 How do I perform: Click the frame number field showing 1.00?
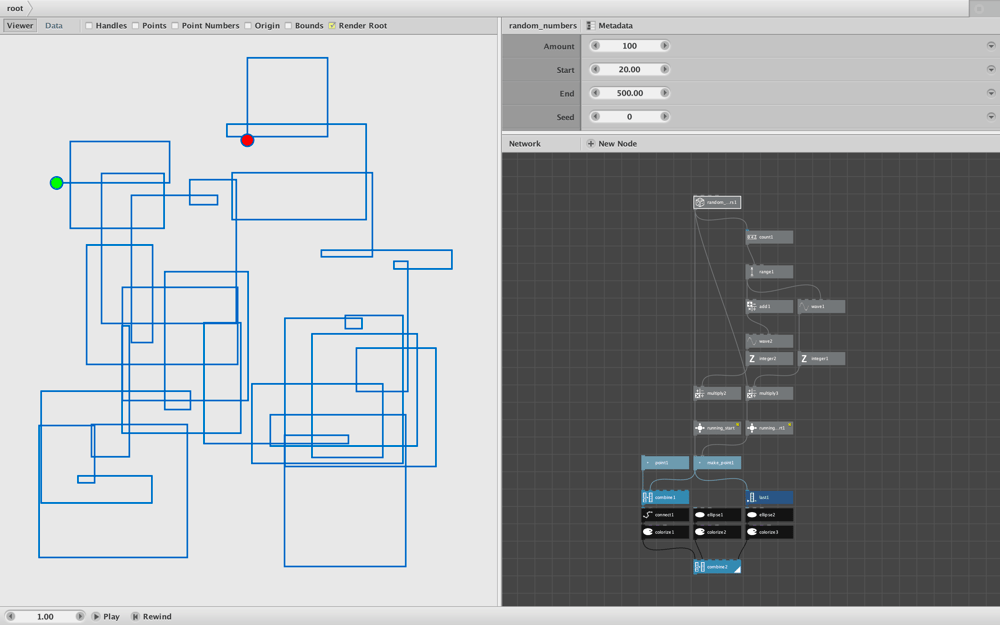click(x=45, y=617)
